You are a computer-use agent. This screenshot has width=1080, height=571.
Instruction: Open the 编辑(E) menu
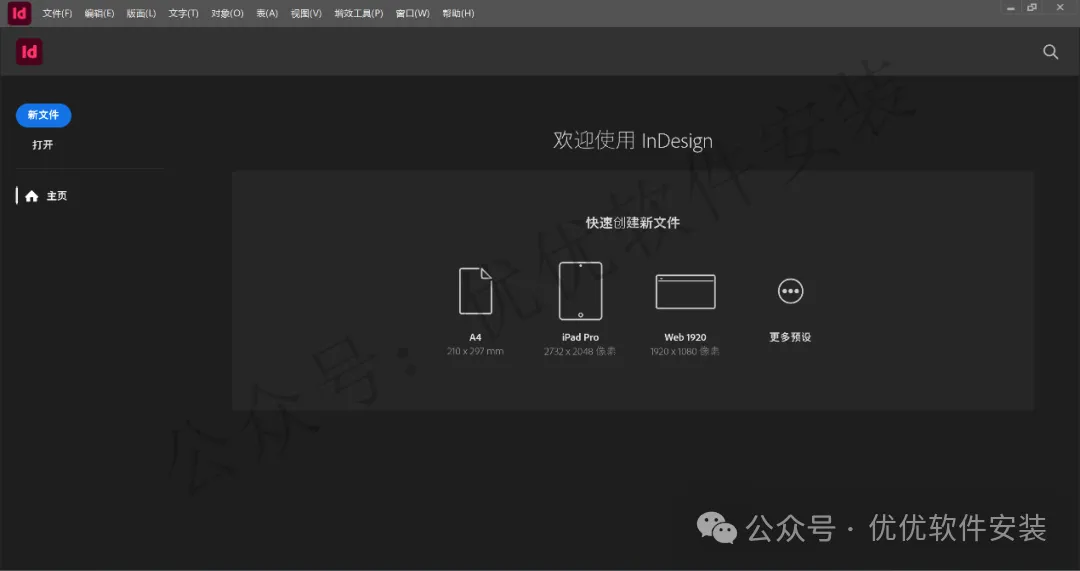[x=99, y=14]
